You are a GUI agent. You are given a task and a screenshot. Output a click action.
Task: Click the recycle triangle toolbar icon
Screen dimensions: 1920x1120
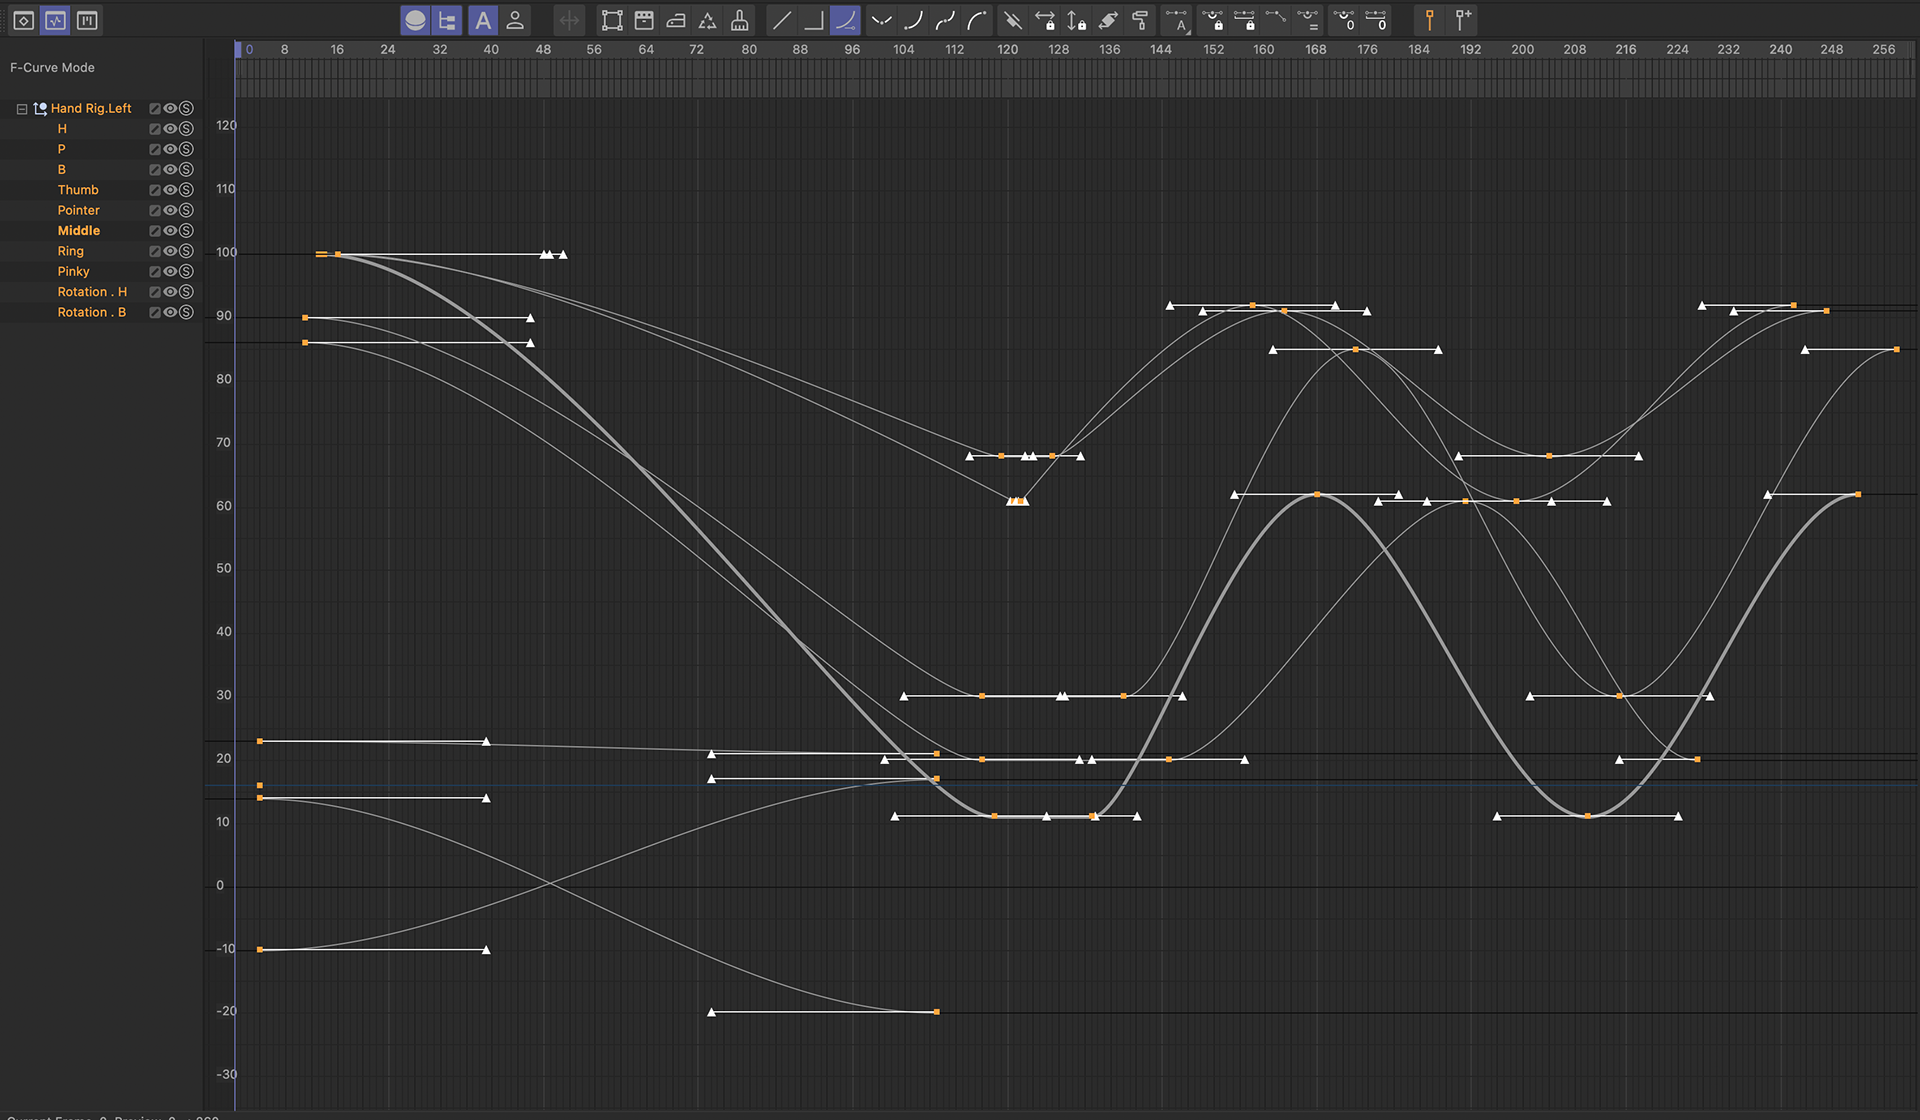click(707, 20)
